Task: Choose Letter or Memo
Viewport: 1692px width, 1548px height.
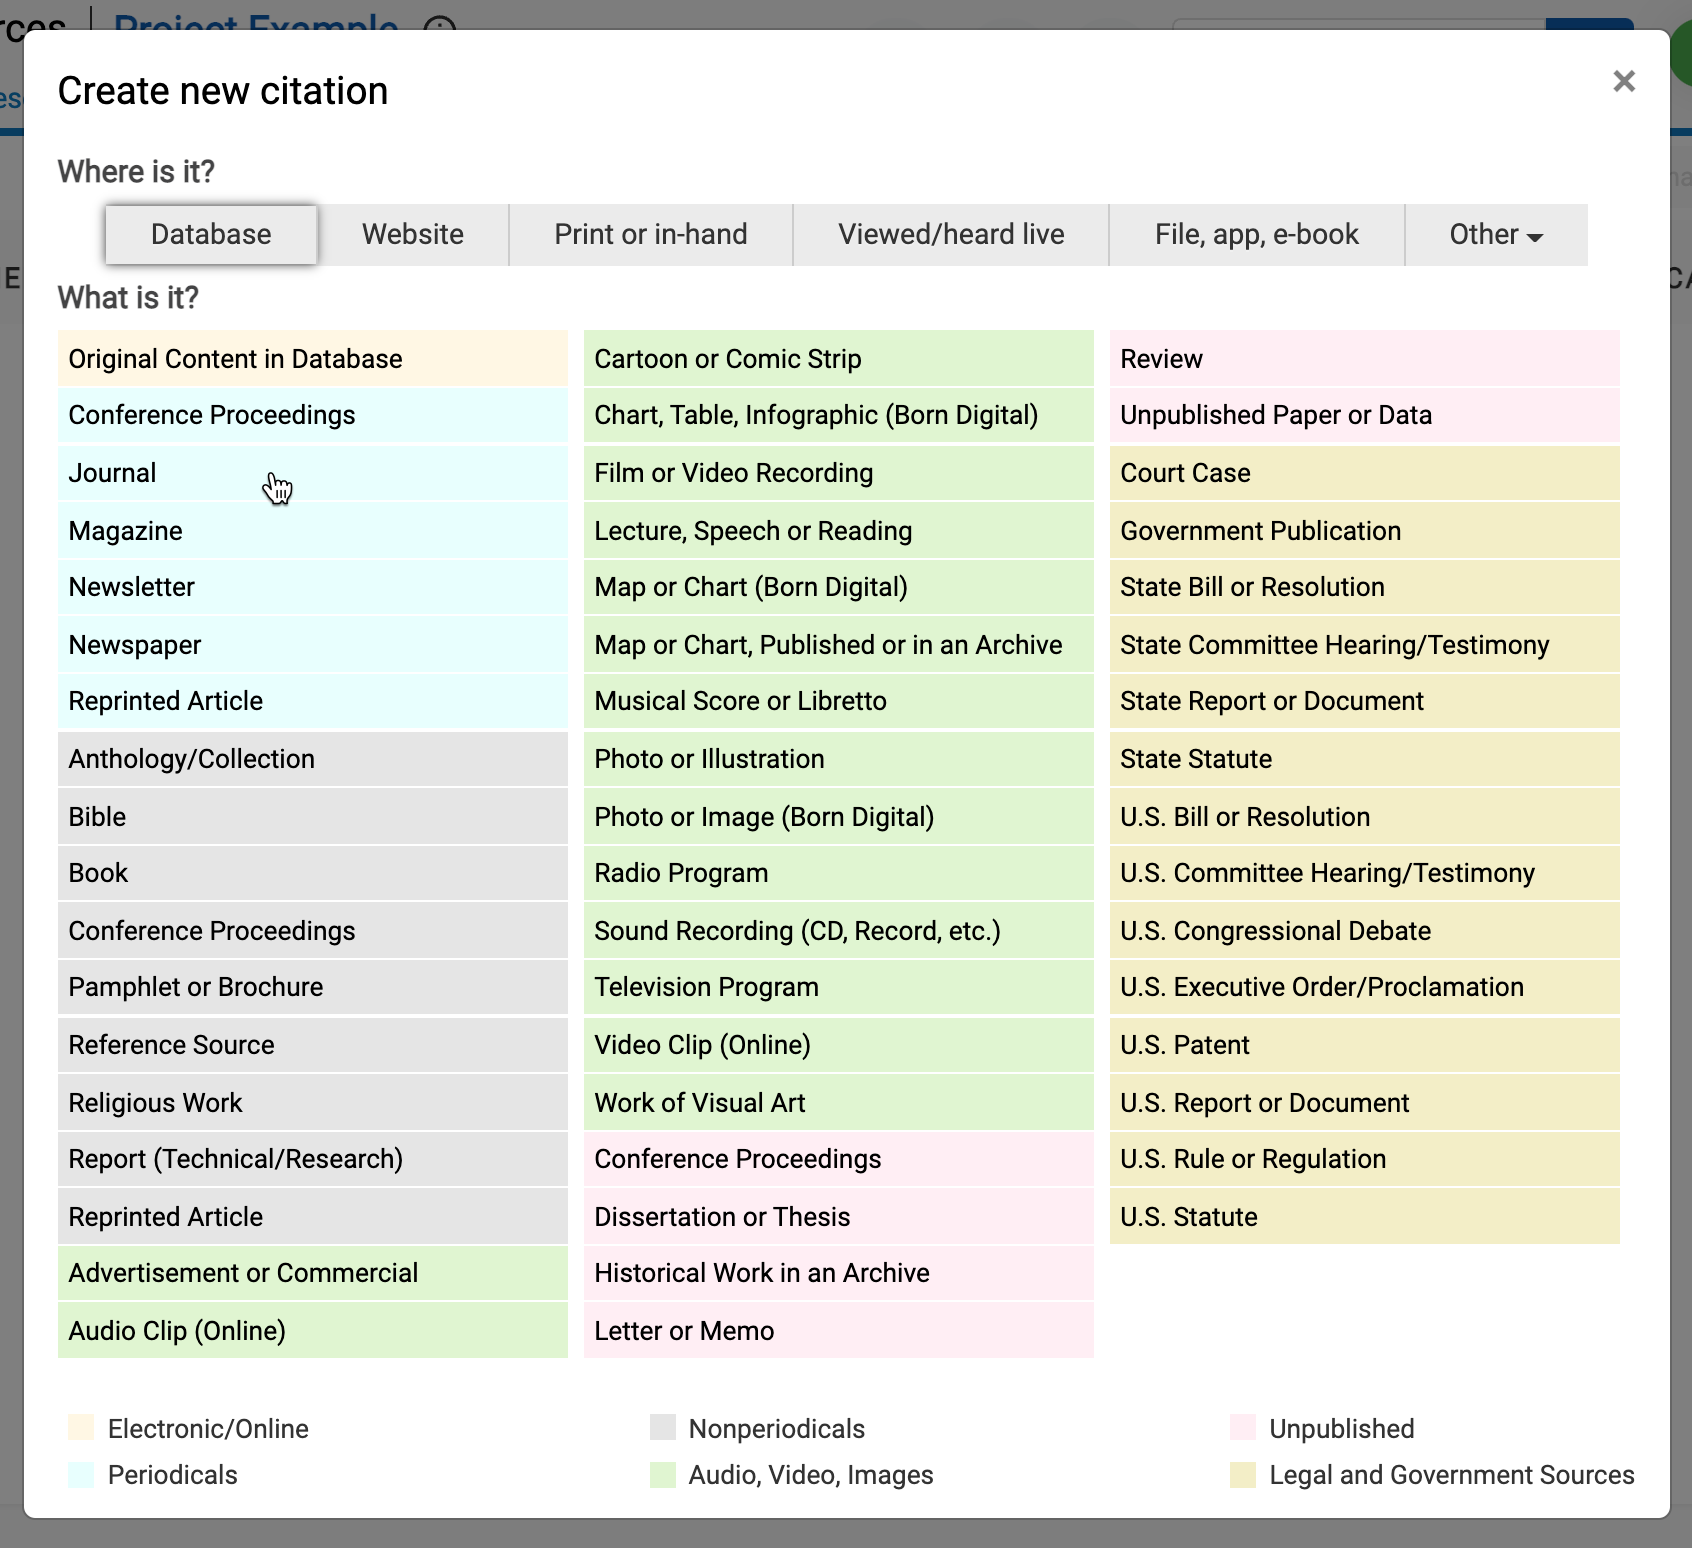Action: point(839,1331)
